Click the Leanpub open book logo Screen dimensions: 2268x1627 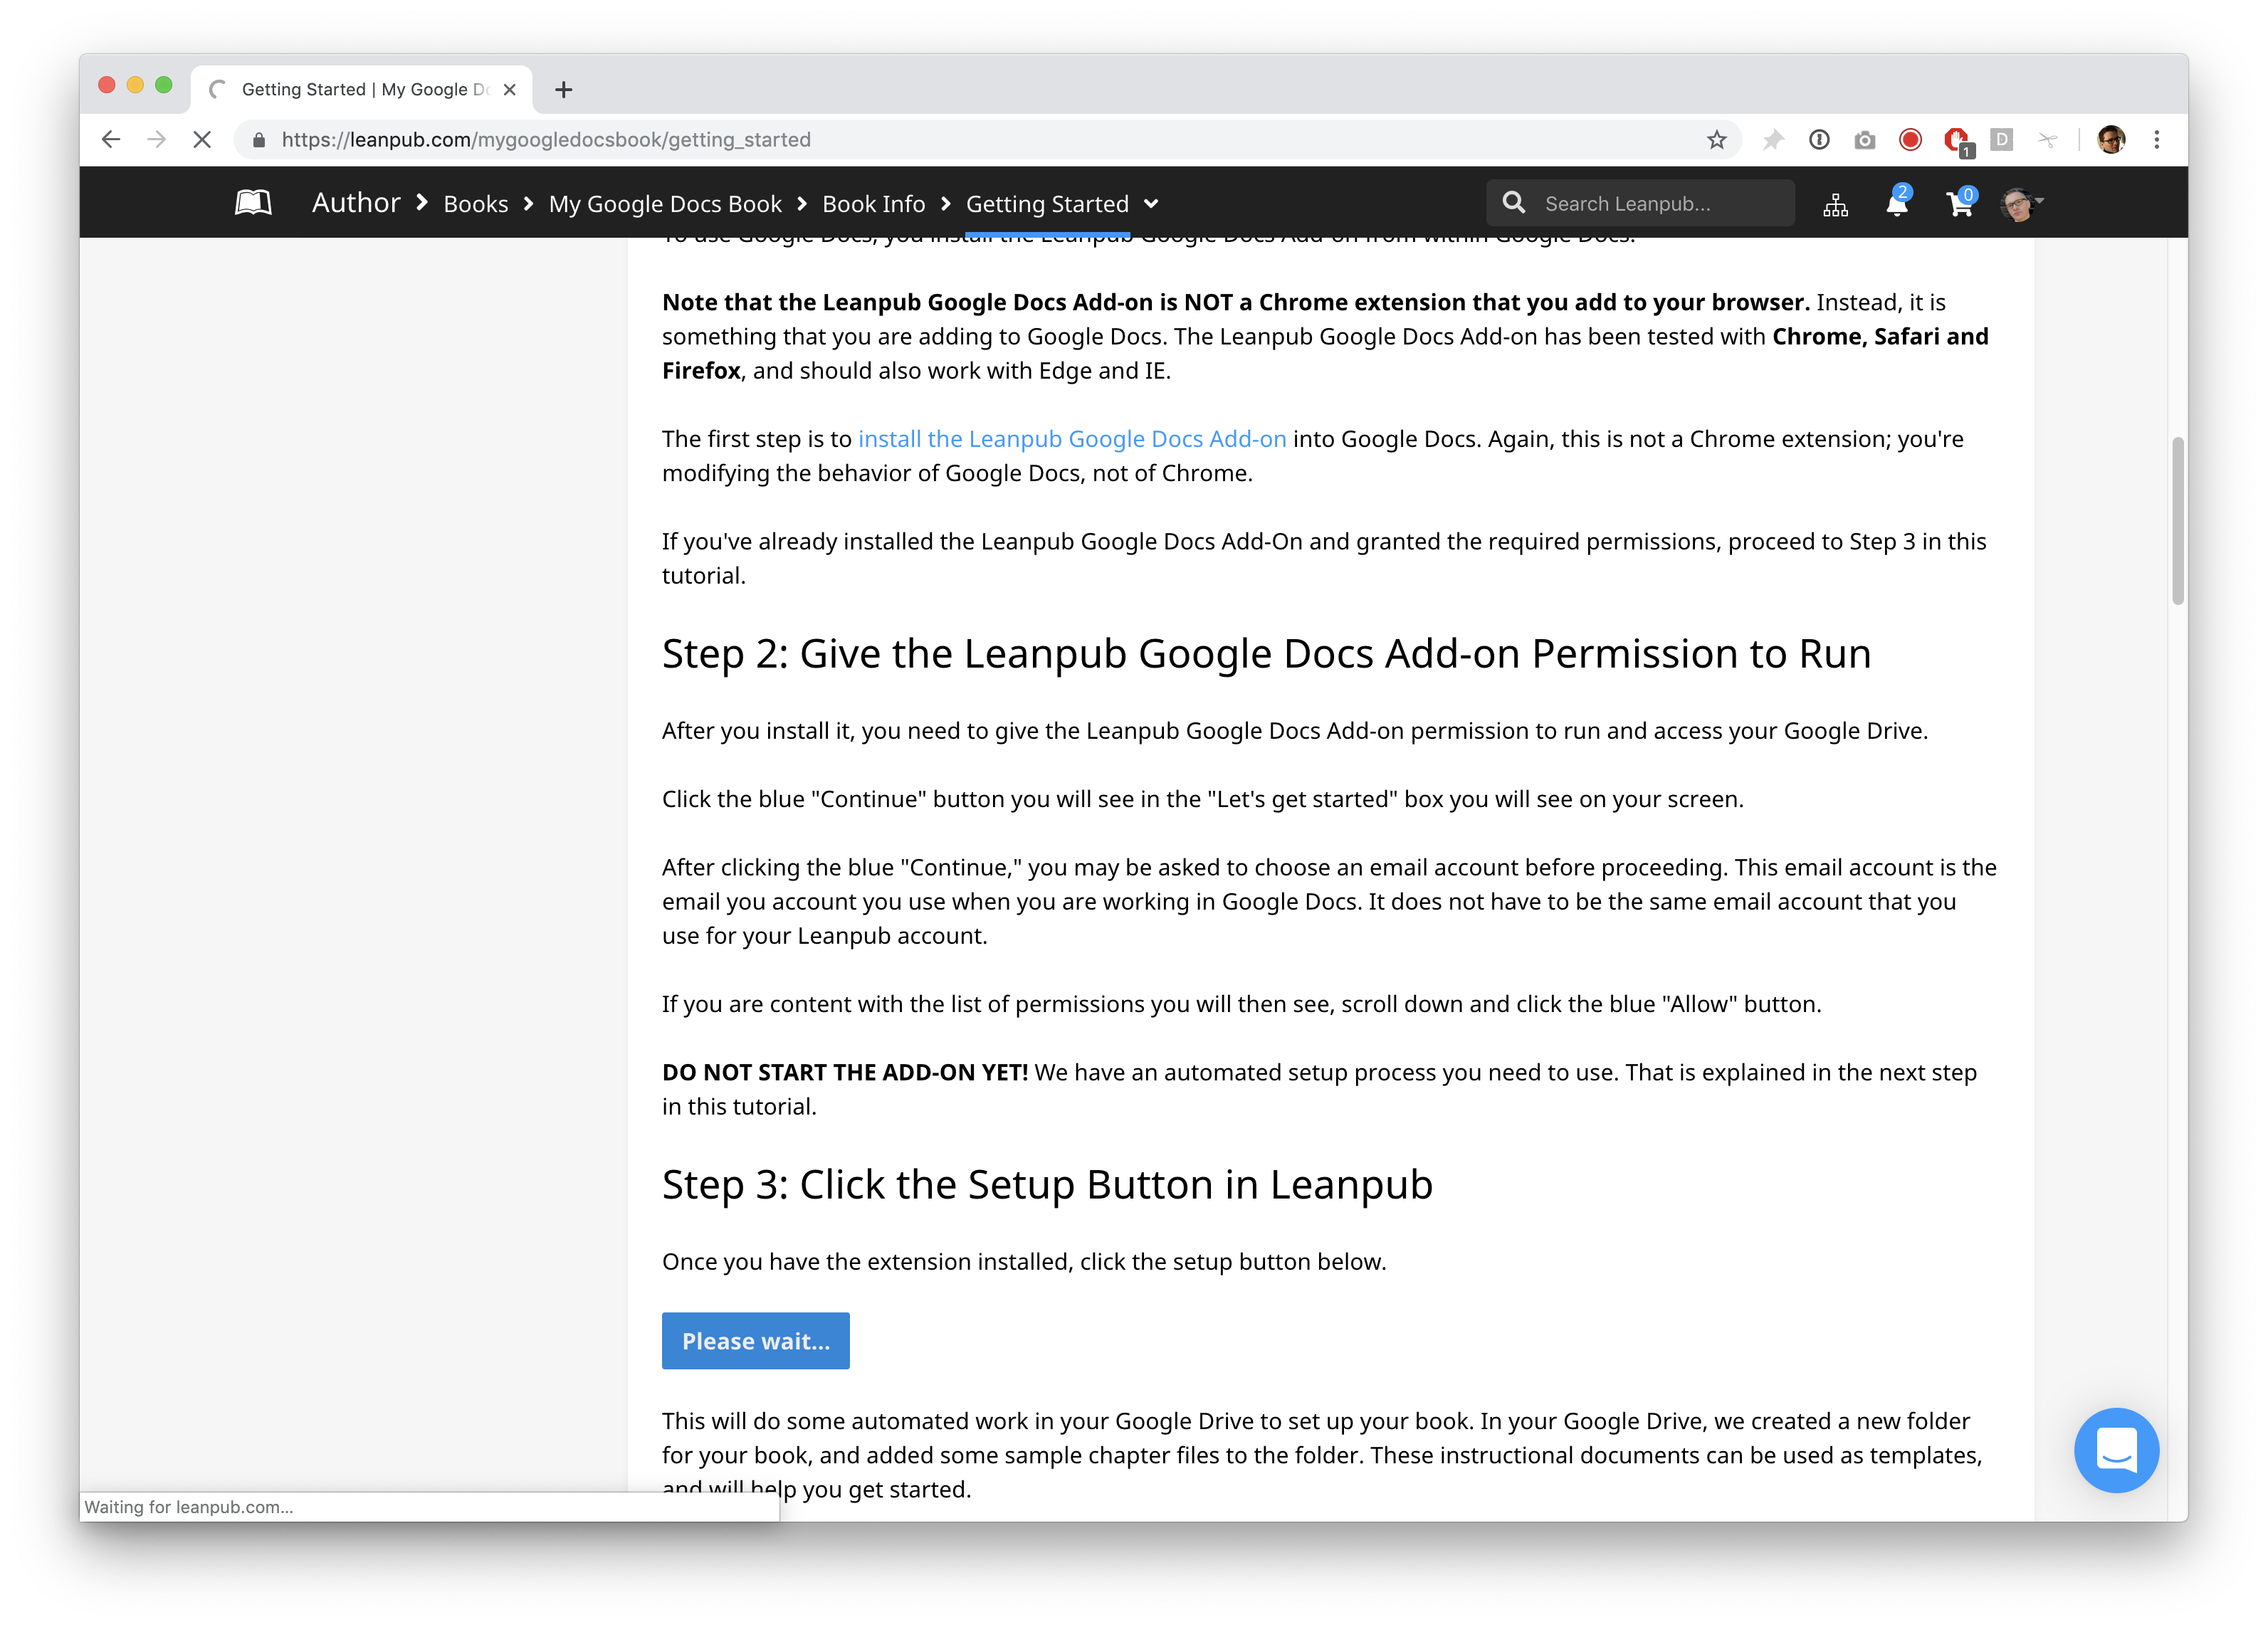point(253,203)
